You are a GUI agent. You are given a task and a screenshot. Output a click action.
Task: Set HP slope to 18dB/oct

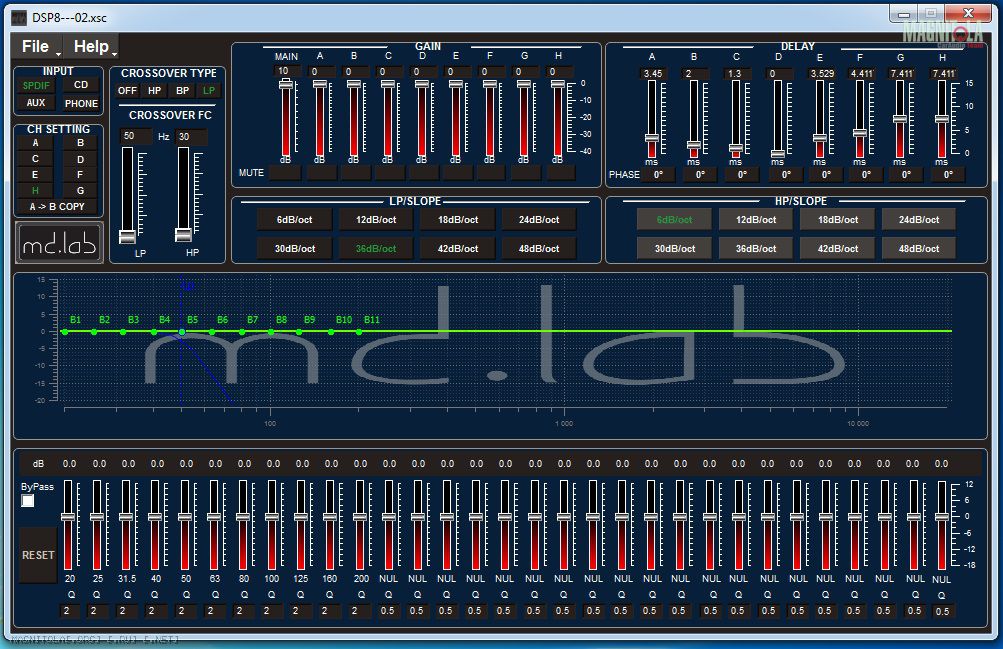(837, 220)
